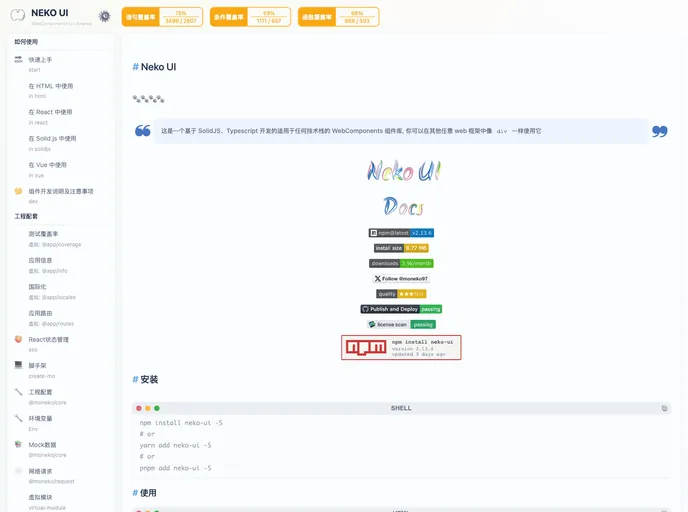Open 脚手架 create-mo menu item
Viewport: 688px width, 512px height.
pos(61,370)
